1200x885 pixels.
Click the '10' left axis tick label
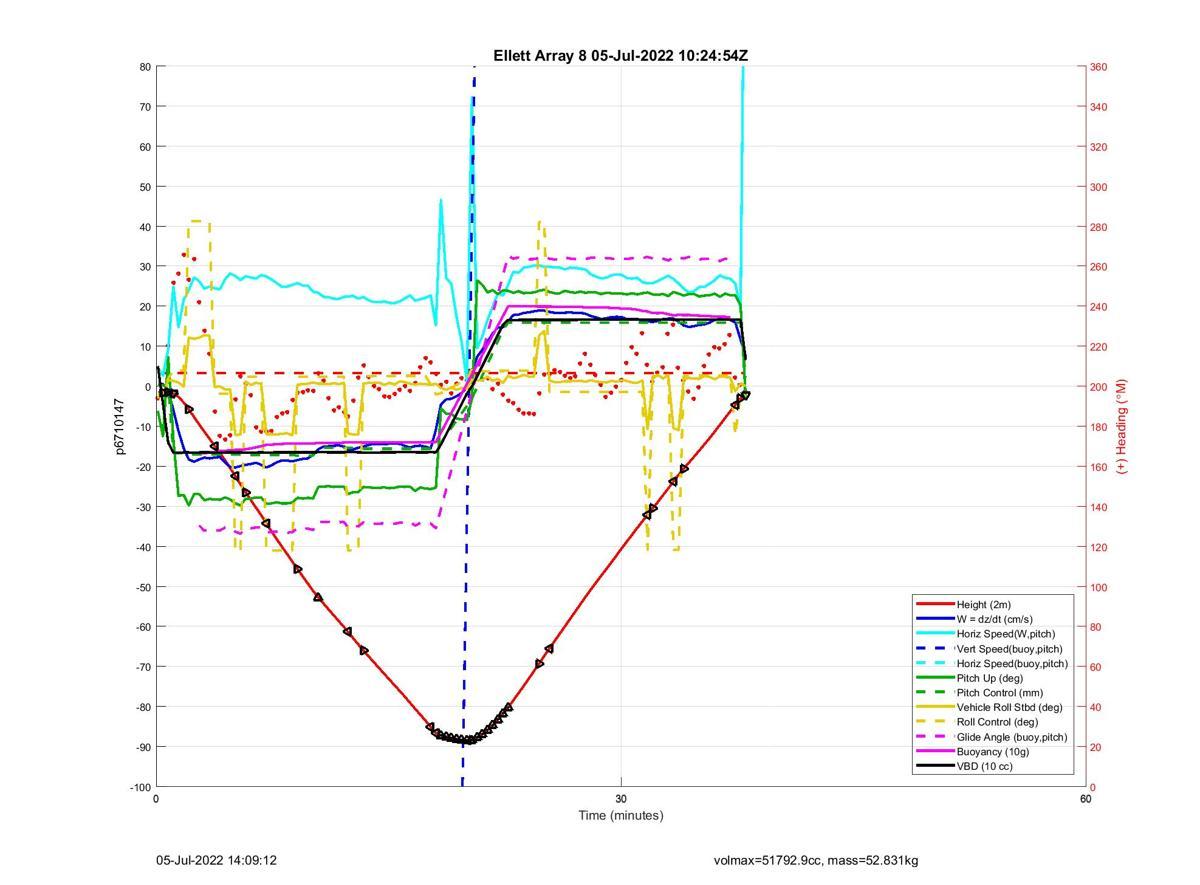coord(145,347)
